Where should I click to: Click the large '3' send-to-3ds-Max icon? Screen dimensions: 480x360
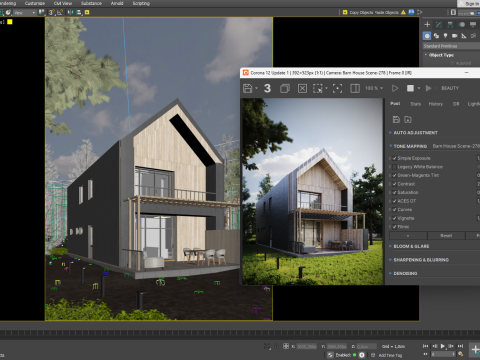(x=267, y=88)
